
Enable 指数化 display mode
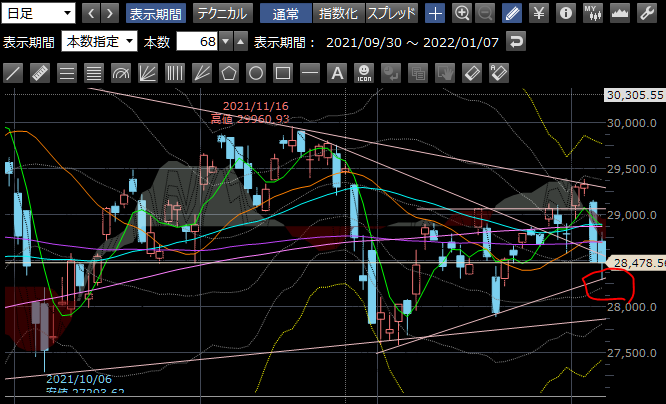coord(340,13)
